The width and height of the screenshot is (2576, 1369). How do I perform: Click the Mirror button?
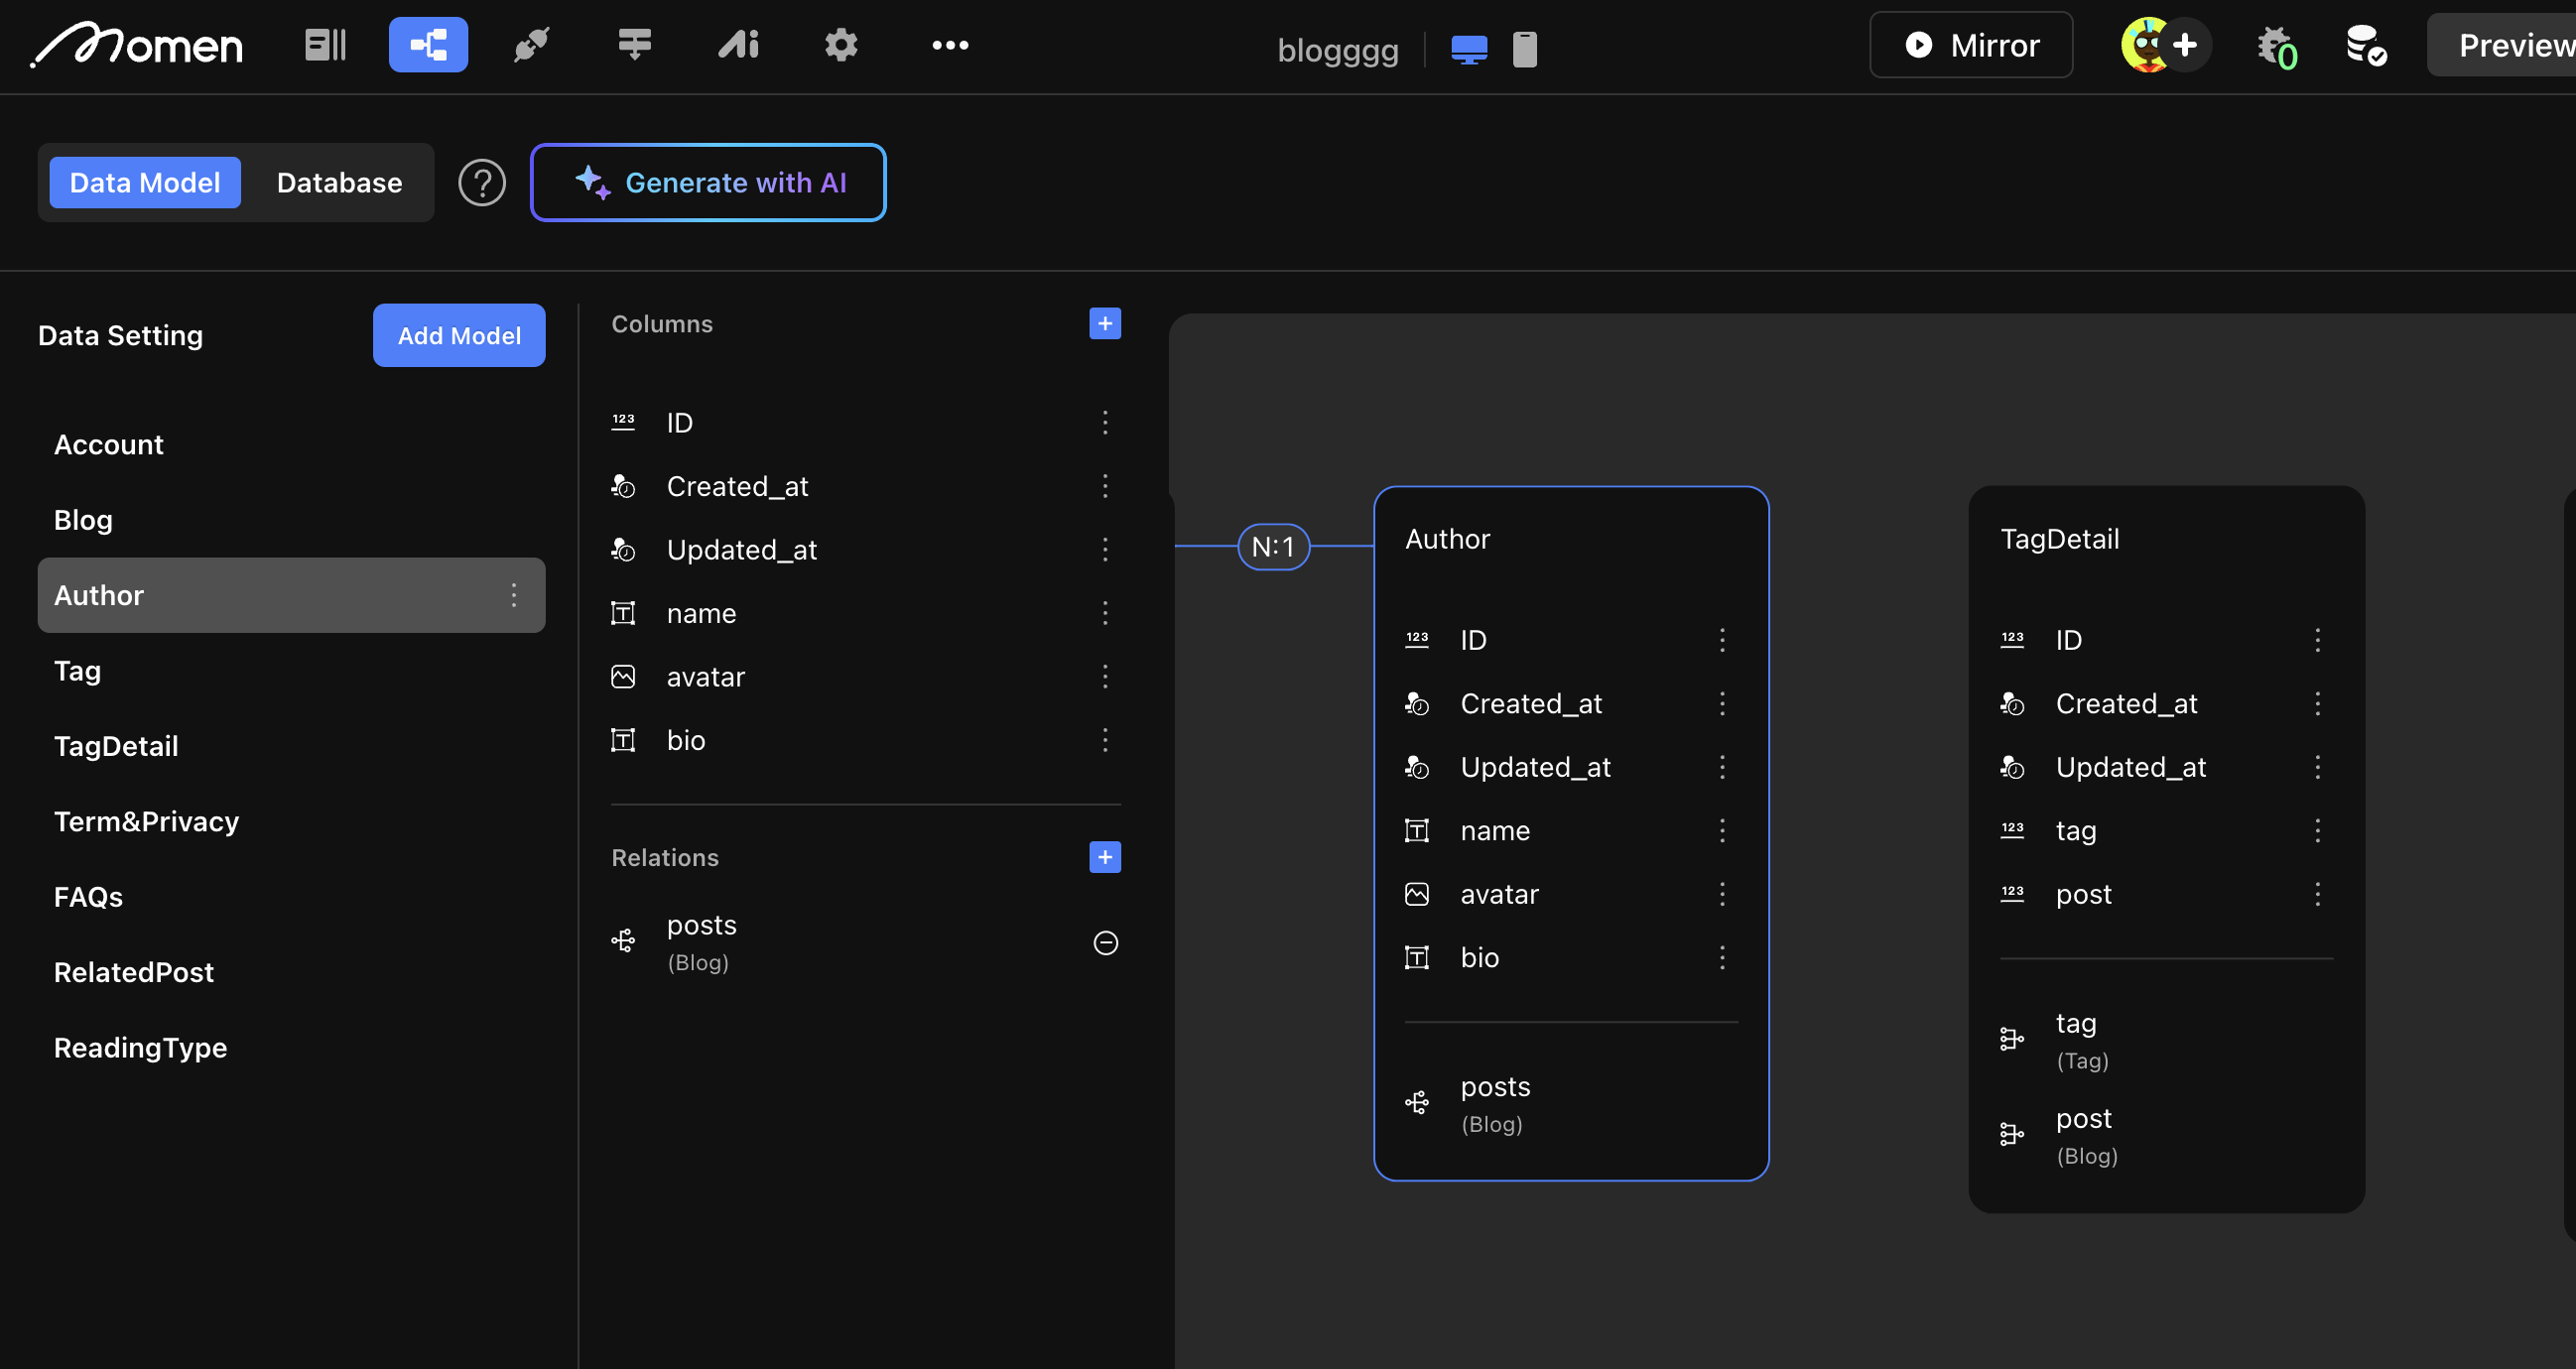[1971, 45]
